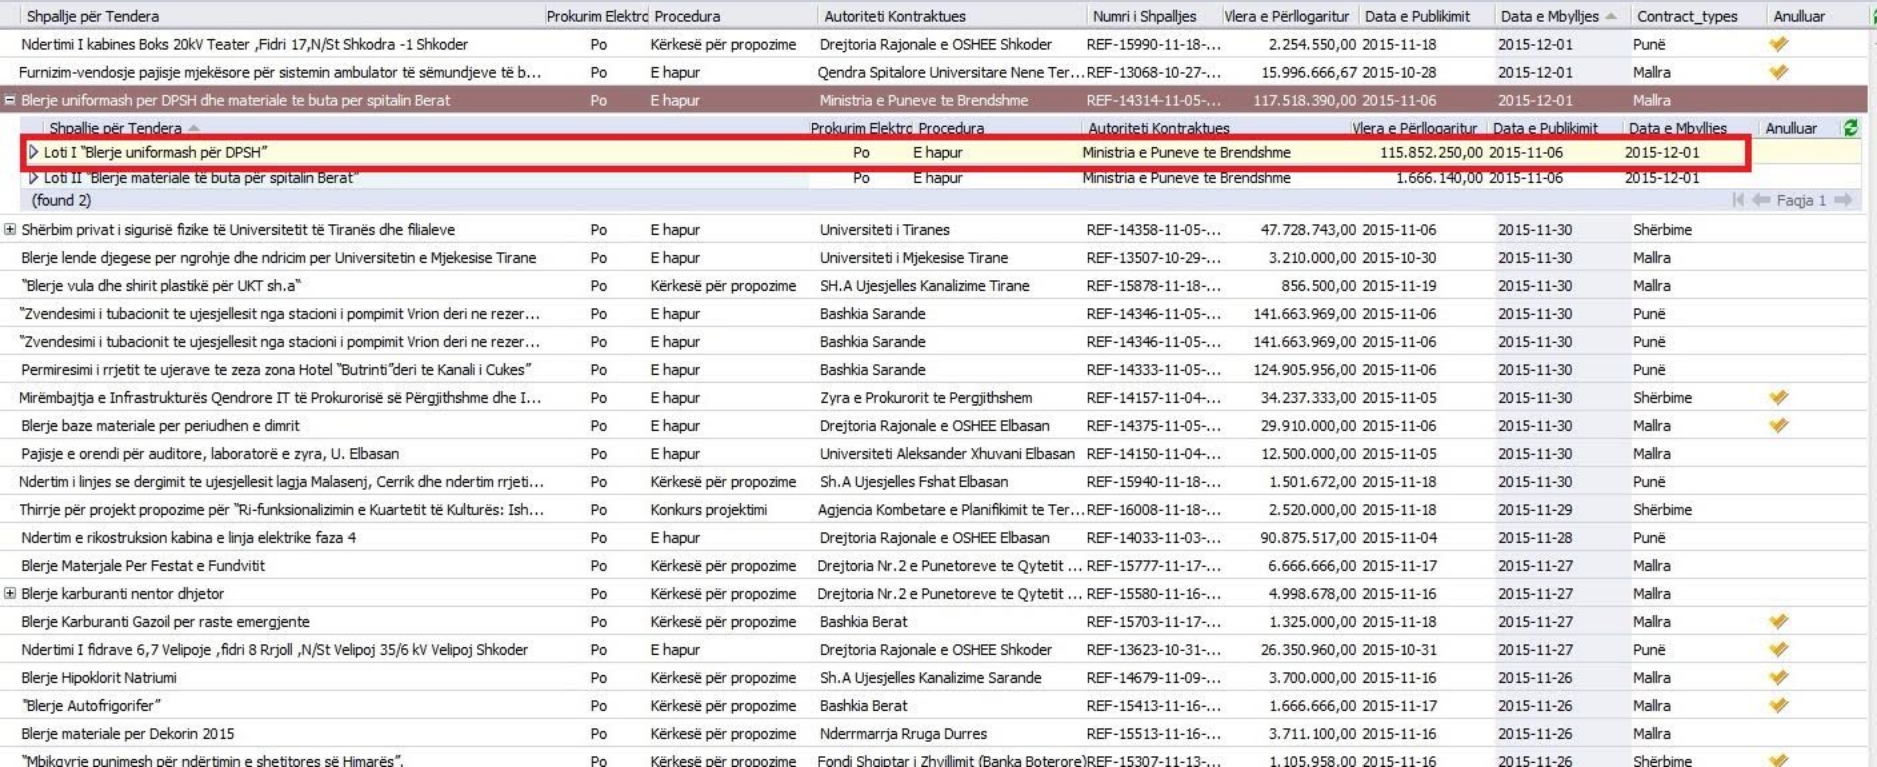Screen dimensions: 1877x767
Task: Click value 117.518.390,00 in highlighted row
Action: click(x=1304, y=100)
